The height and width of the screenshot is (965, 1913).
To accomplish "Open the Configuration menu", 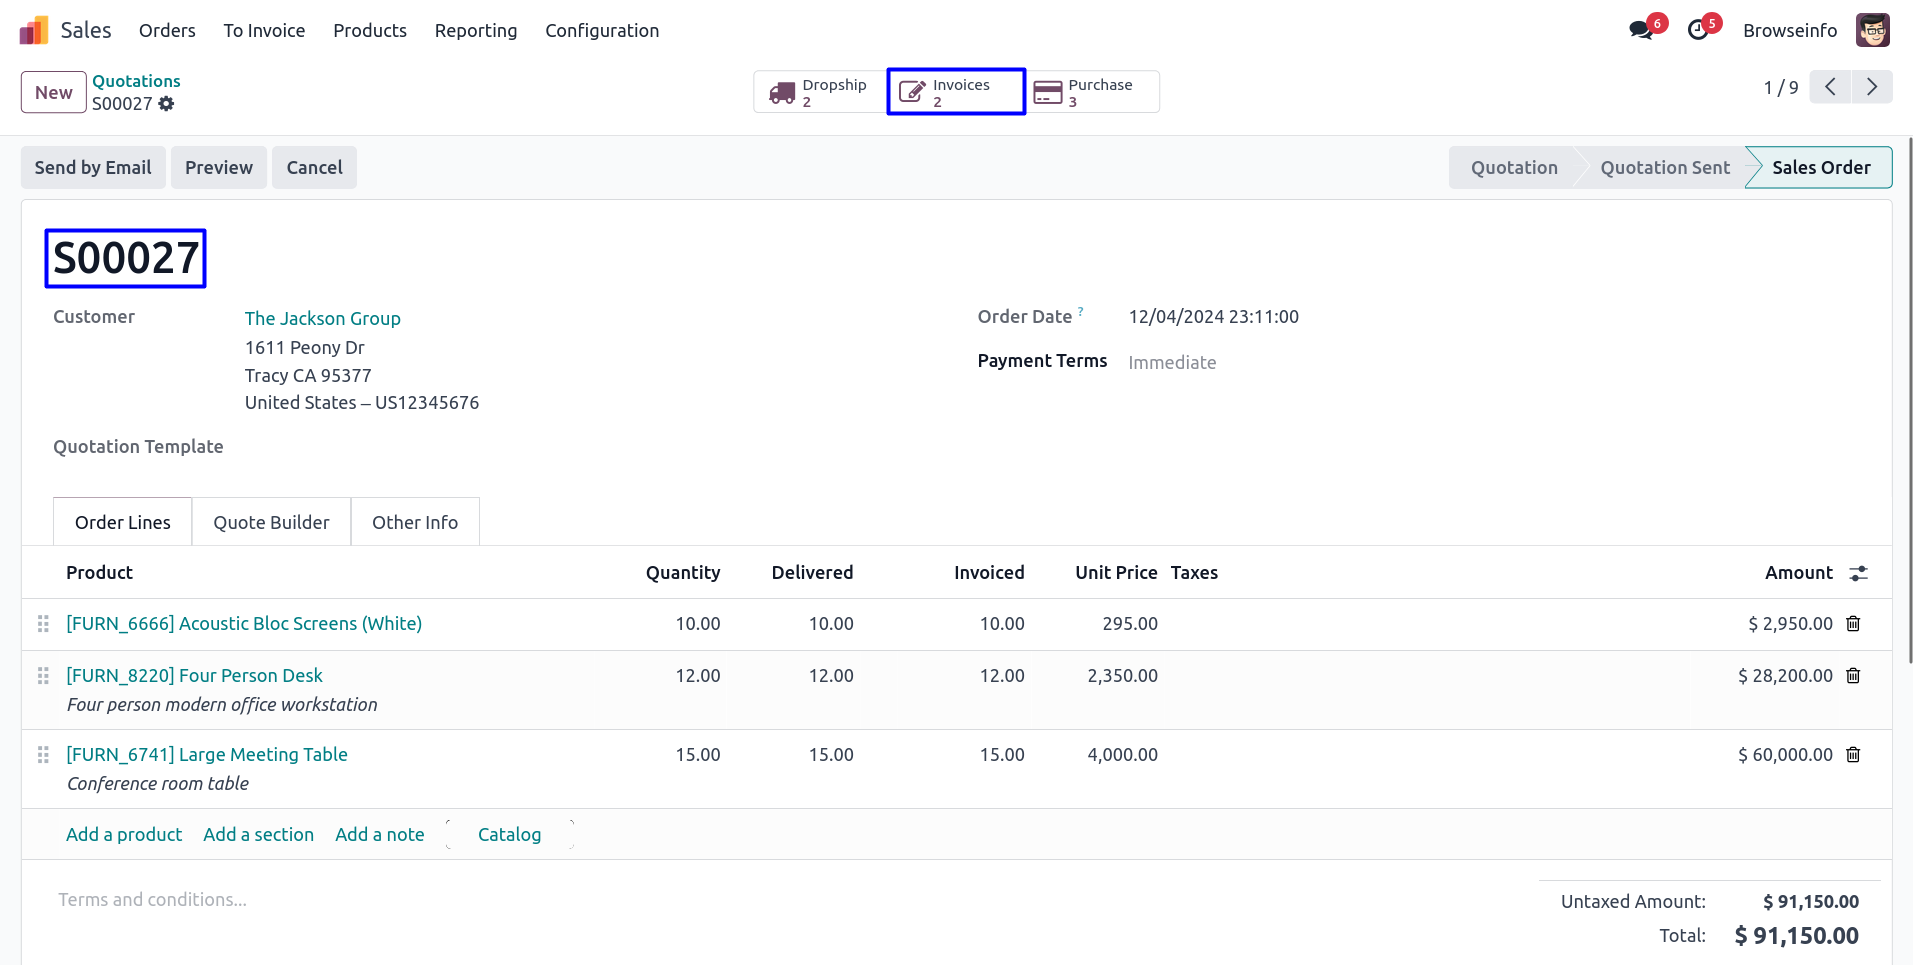I will (x=602, y=31).
